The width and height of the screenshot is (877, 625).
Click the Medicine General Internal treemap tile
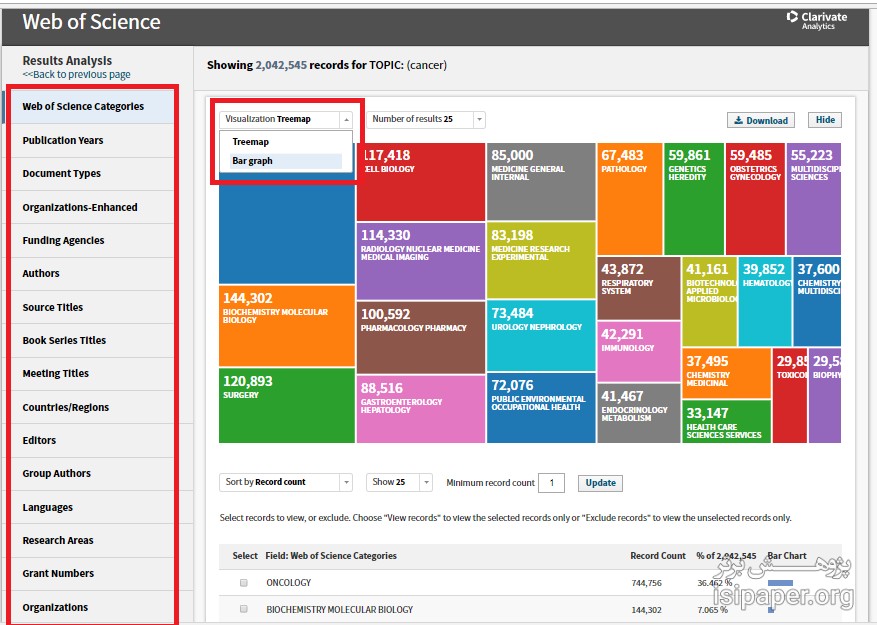click(541, 182)
